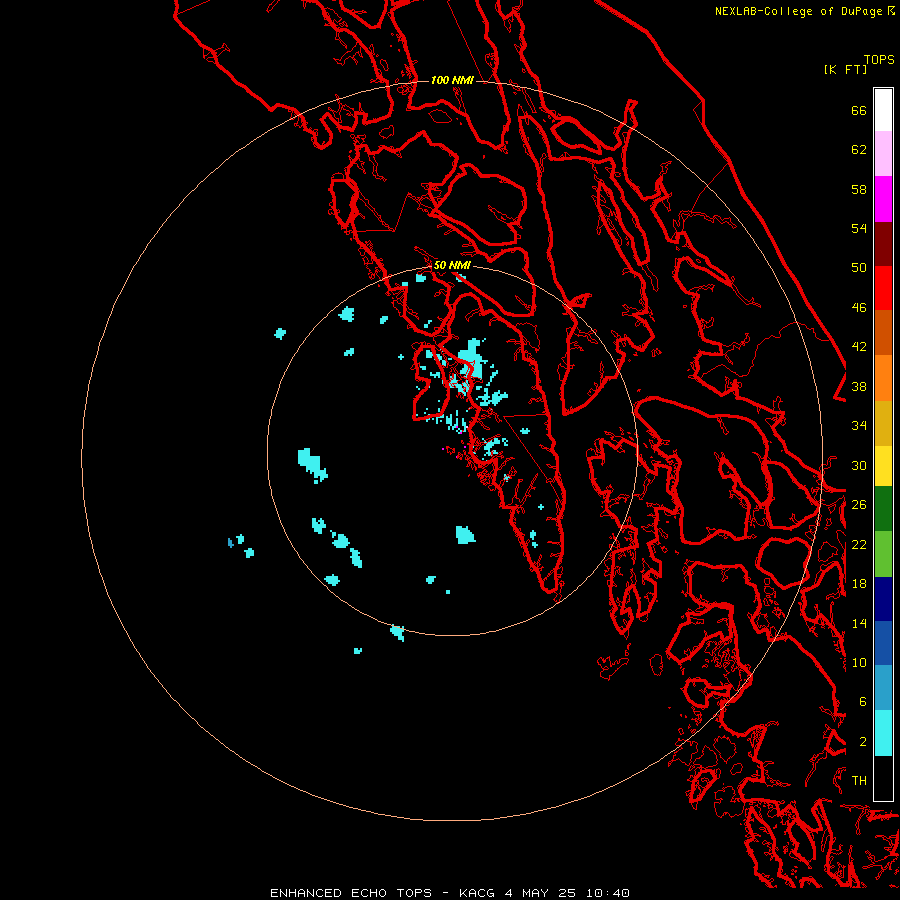This screenshot has height=900, width=900.
Task: Click the legend value 30
Action: [859, 465]
